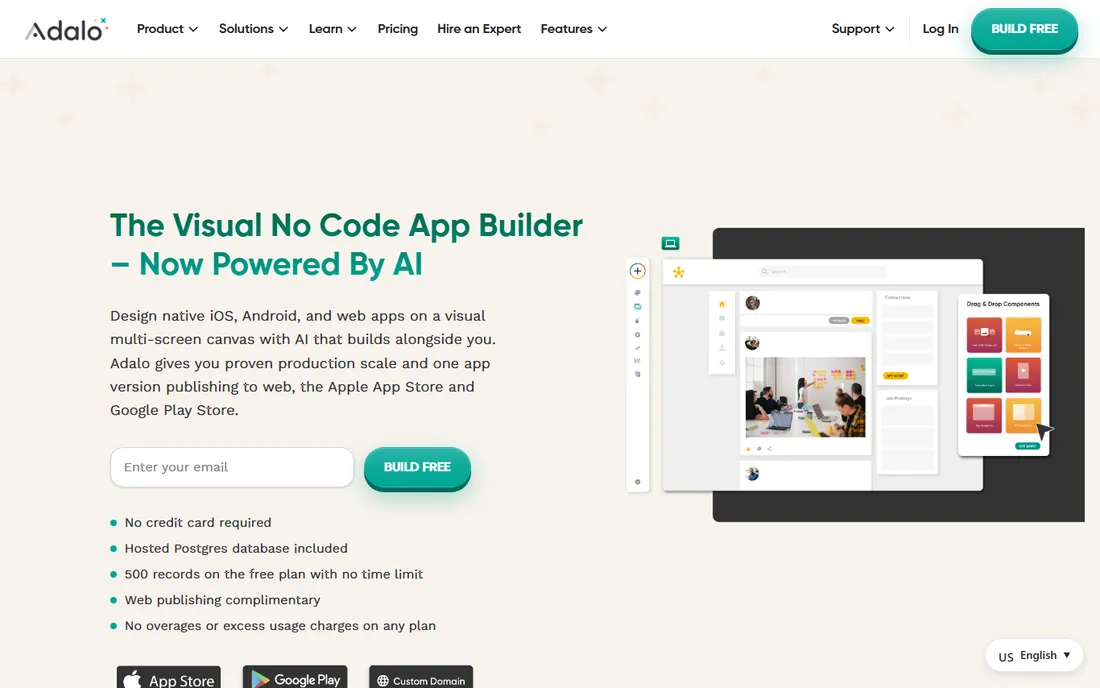Open the Product dropdown menu
Screen dimensions: 1100x688
click(x=167, y=29)
